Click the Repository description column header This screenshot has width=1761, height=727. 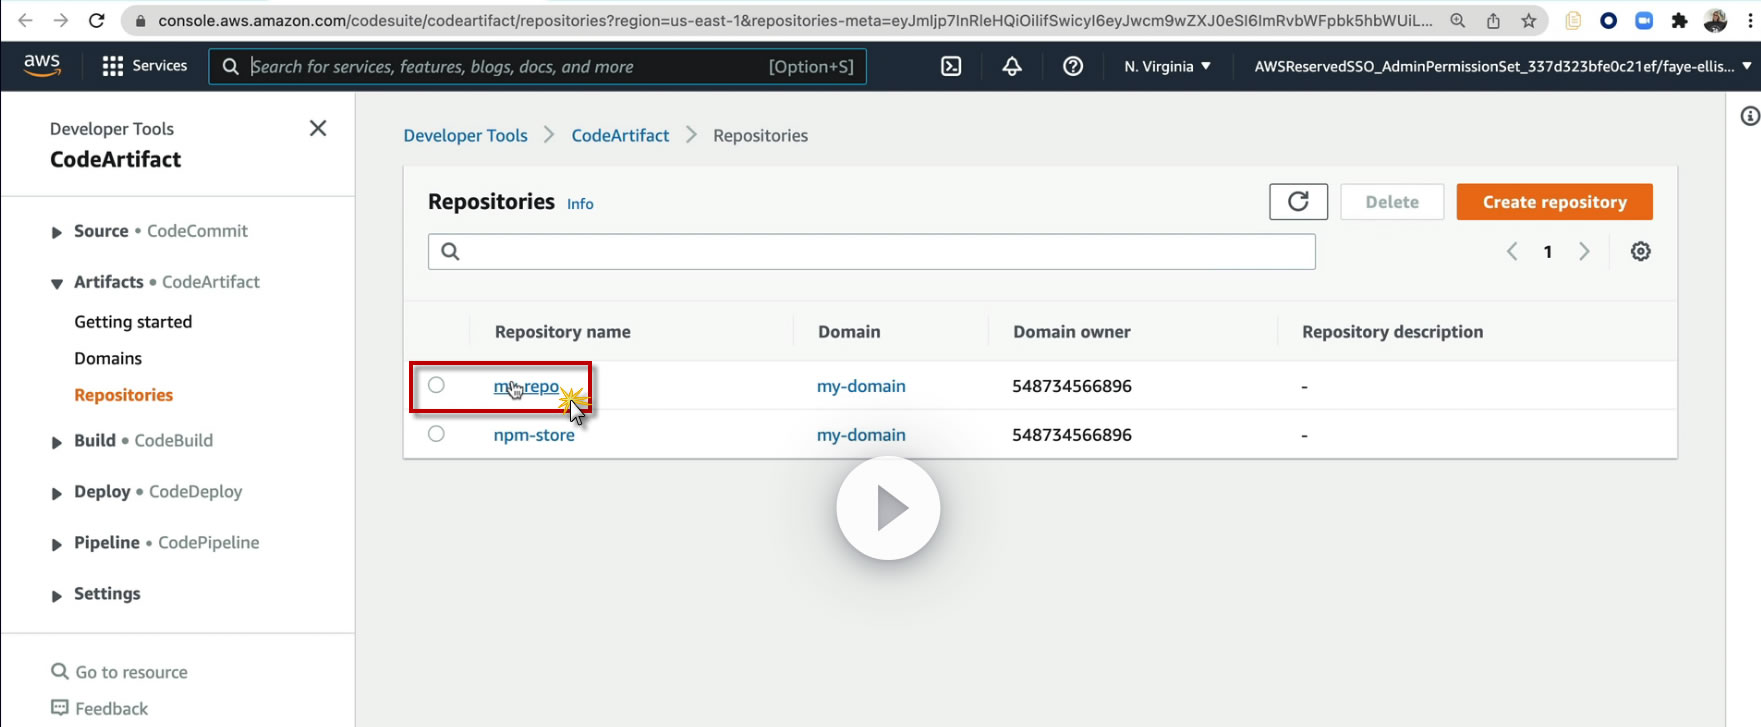(x=1392, y=332)
